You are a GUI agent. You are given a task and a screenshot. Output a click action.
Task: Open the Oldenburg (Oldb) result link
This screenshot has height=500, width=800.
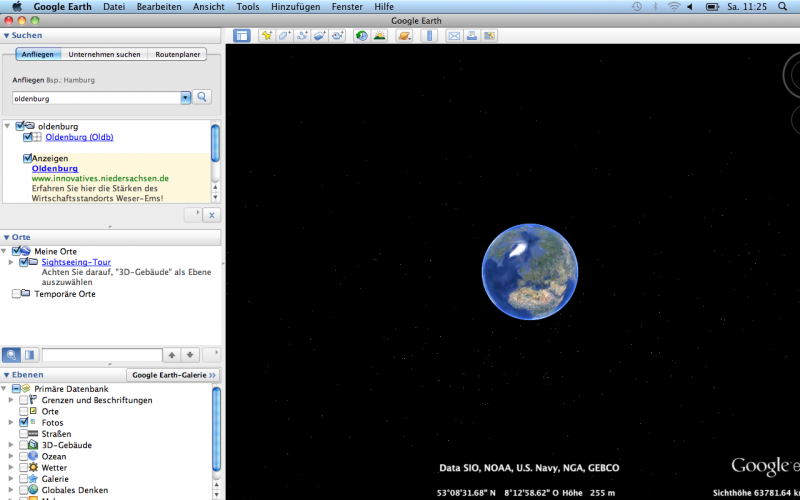click(x=79, y=137)
